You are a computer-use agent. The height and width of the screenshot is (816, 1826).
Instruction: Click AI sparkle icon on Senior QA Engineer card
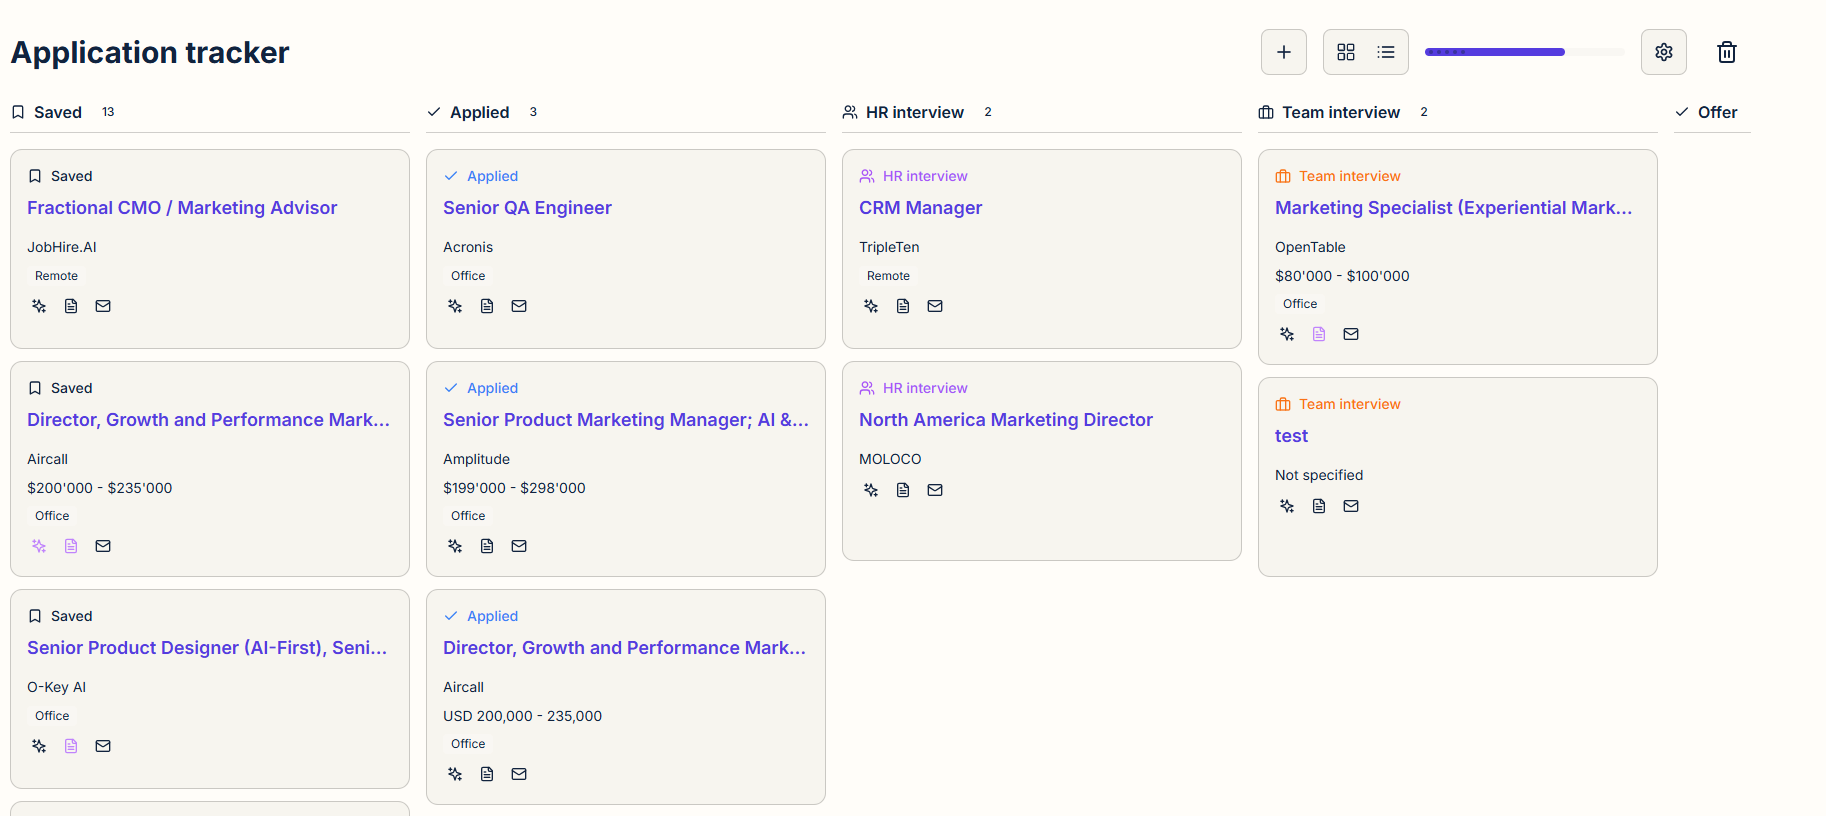[455, 306]
